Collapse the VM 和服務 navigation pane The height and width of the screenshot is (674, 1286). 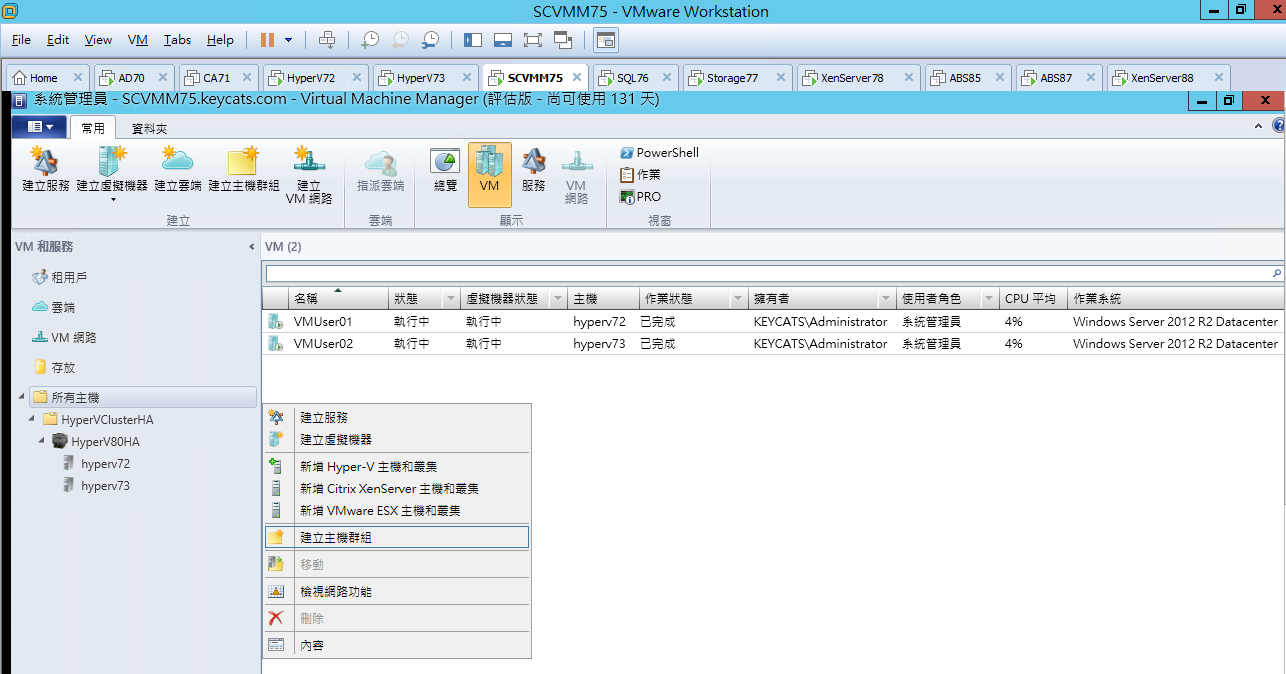tap(251, 246)
